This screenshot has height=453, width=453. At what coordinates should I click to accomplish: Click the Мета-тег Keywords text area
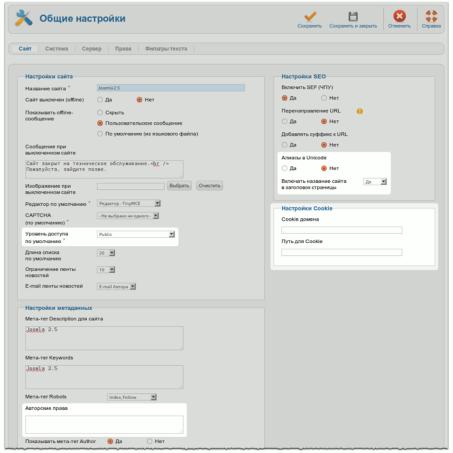coord(104,377)
